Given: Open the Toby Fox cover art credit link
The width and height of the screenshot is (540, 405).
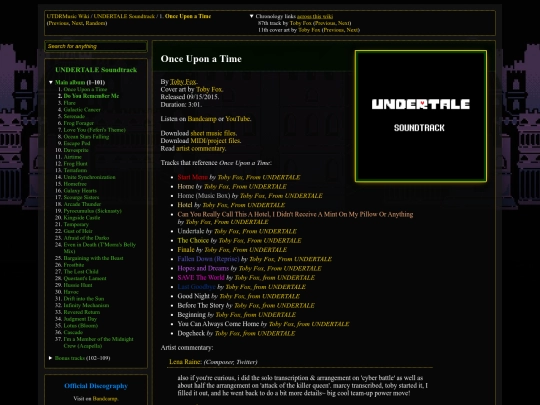Looking at the screenshot, I should [209, 89].
